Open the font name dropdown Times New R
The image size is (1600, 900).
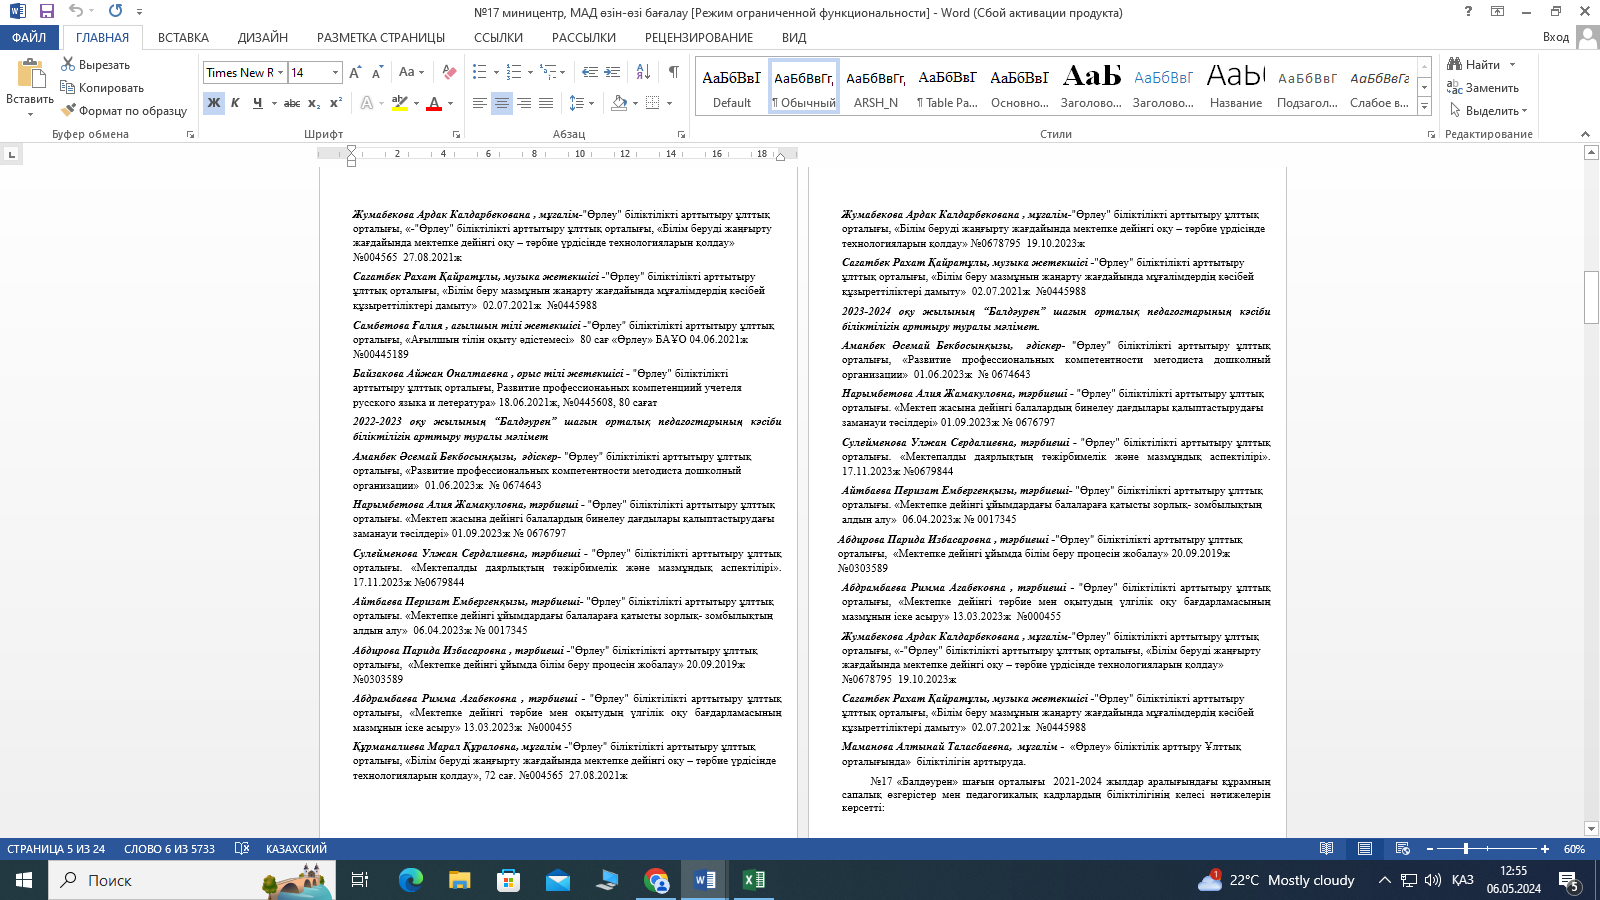pos(281,72)
